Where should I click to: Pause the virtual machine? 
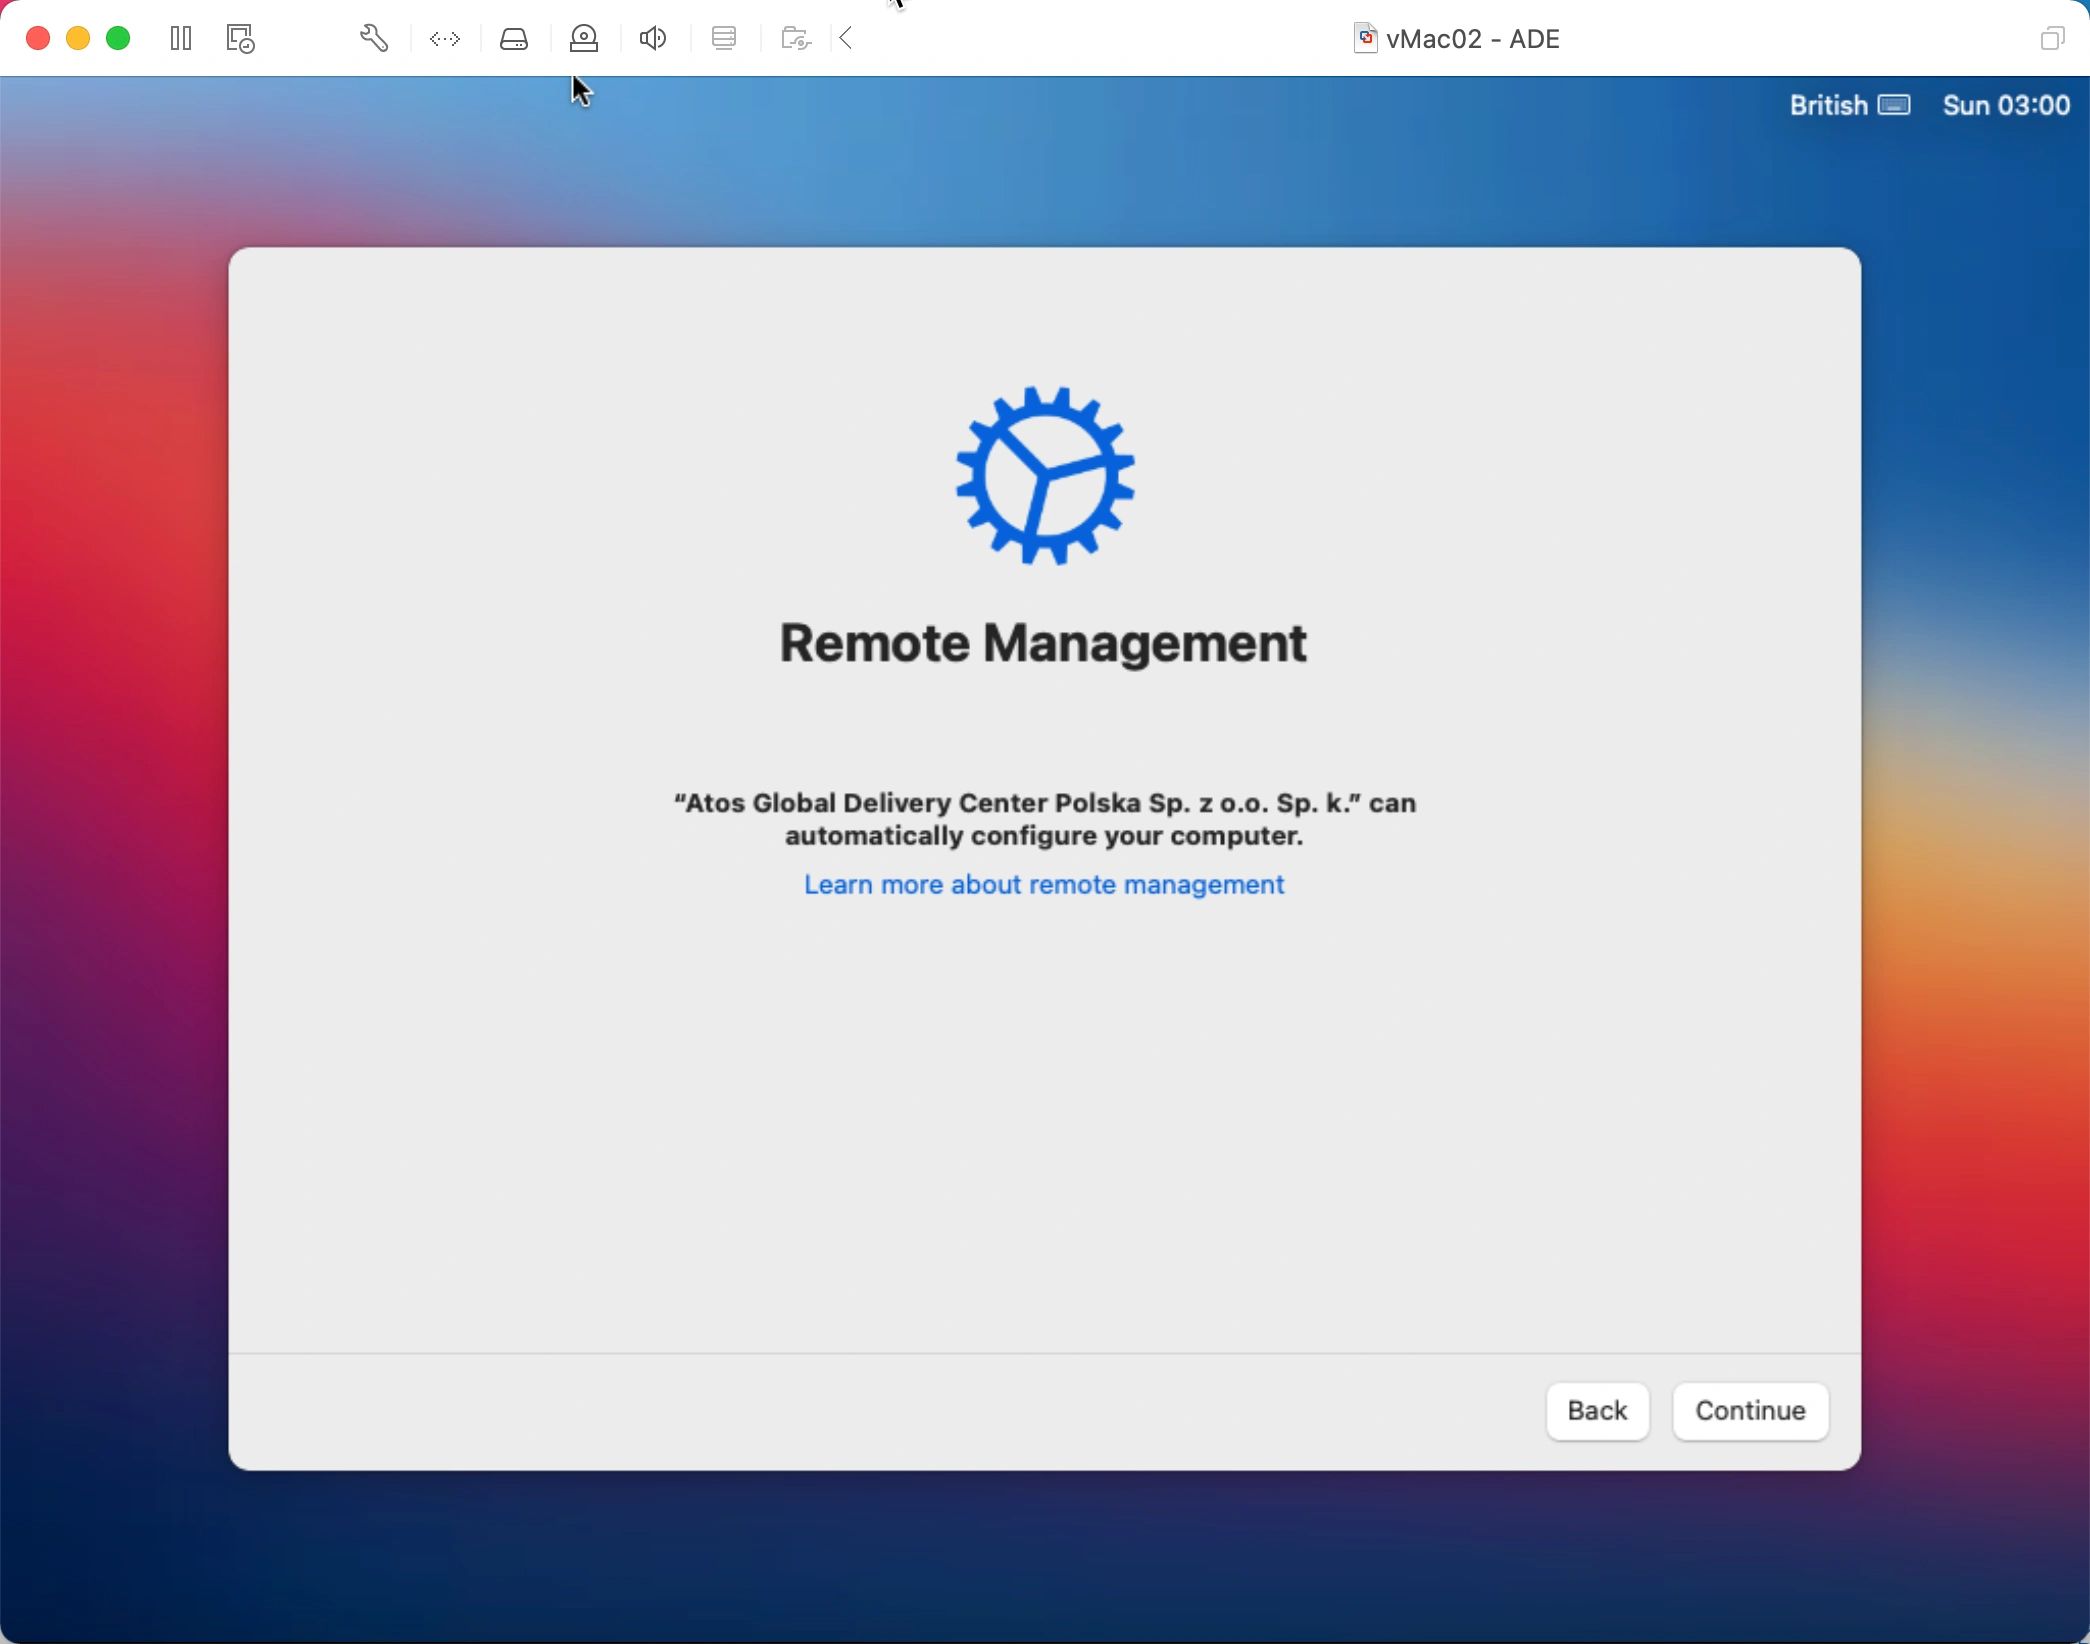point(181,39)
